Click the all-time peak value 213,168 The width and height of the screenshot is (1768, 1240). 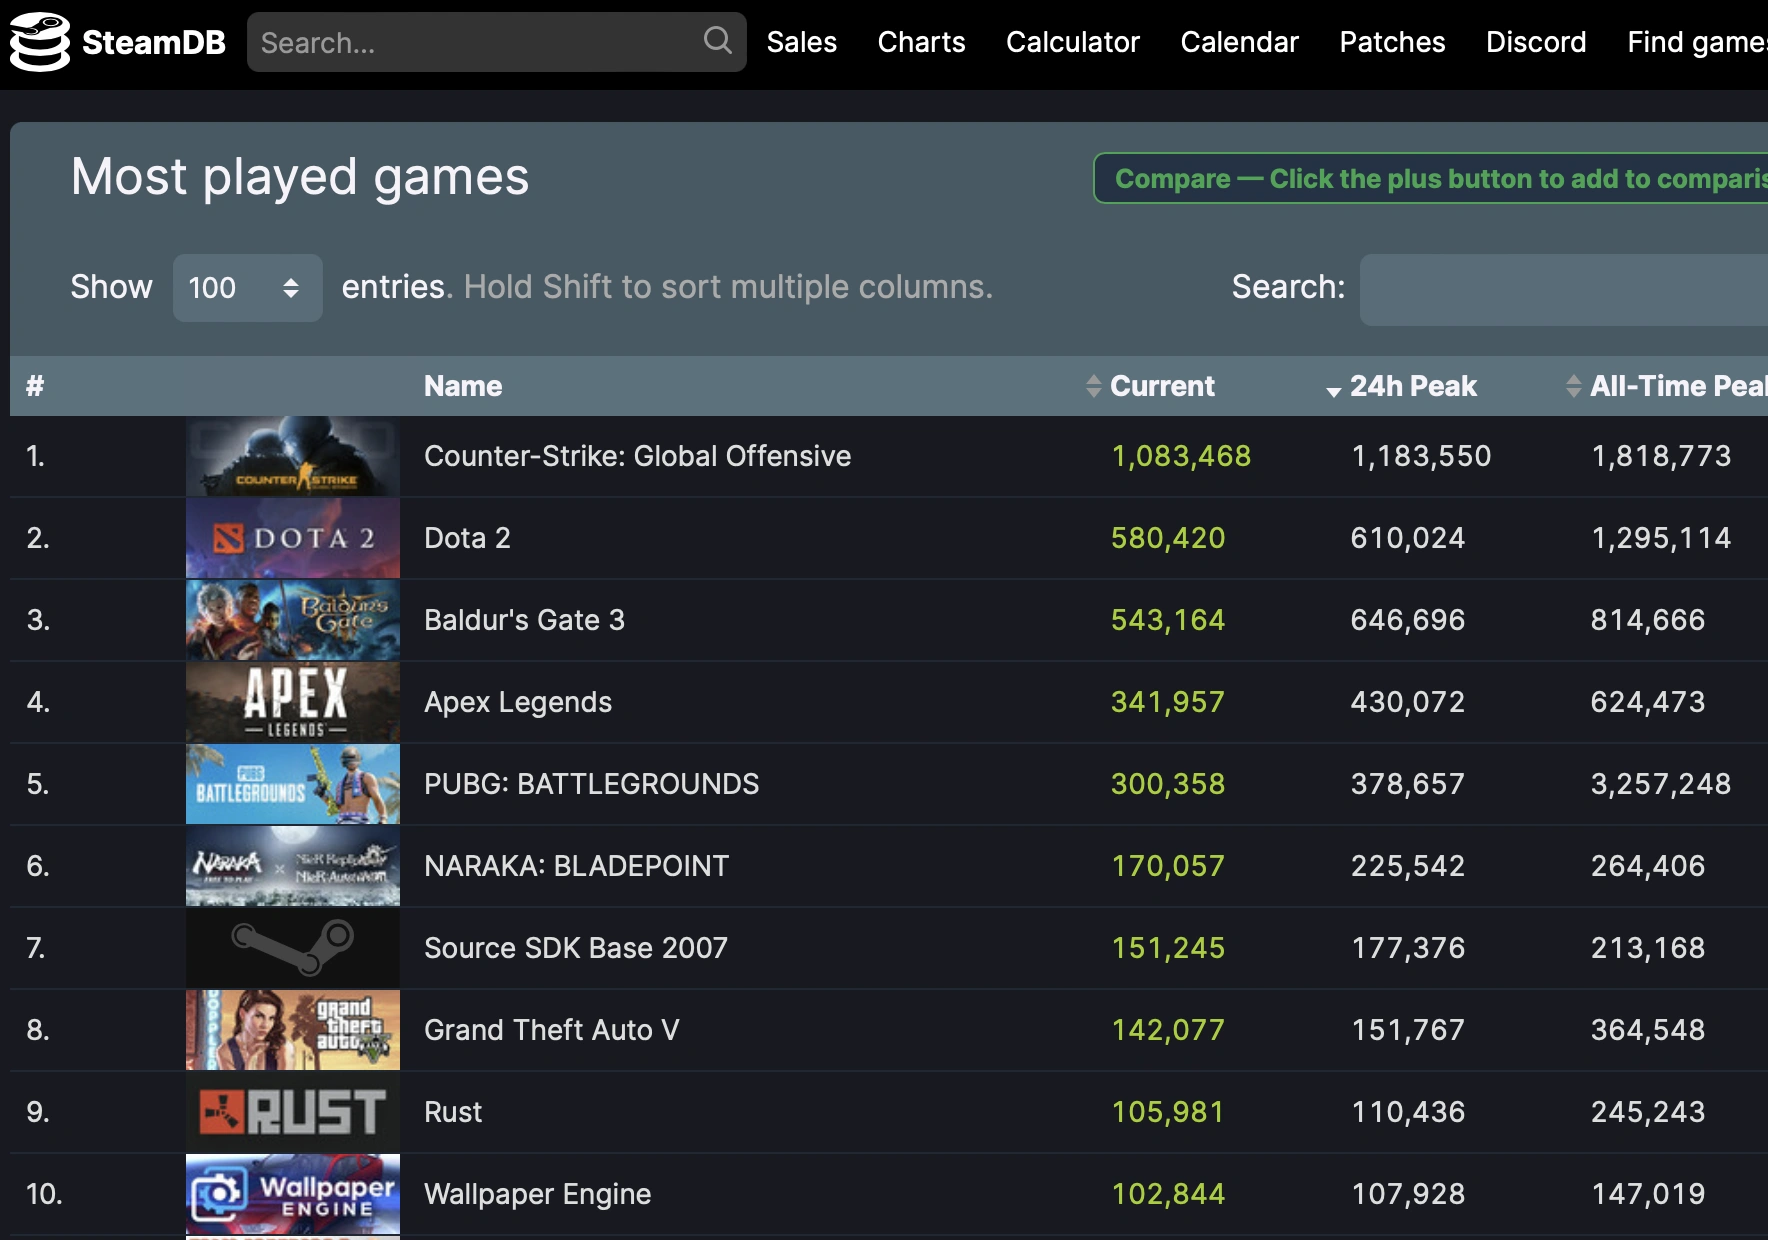pyautogui.click(x=1648, y=948)
